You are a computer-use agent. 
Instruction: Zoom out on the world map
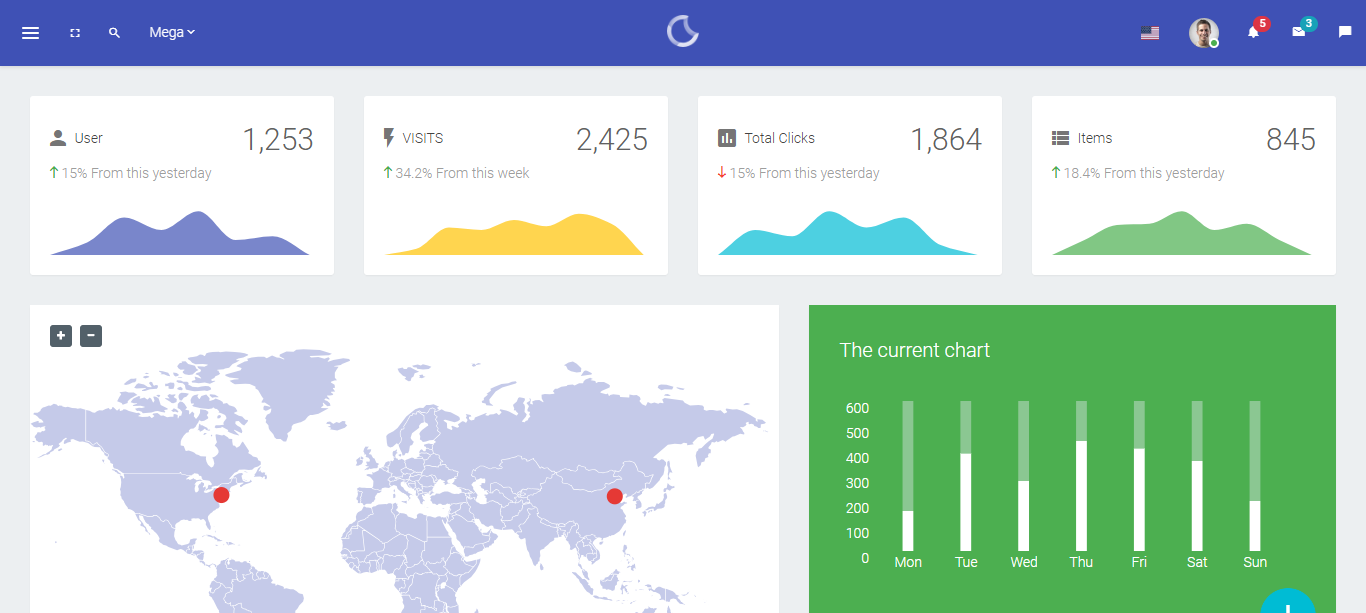[x=91, y=336]
